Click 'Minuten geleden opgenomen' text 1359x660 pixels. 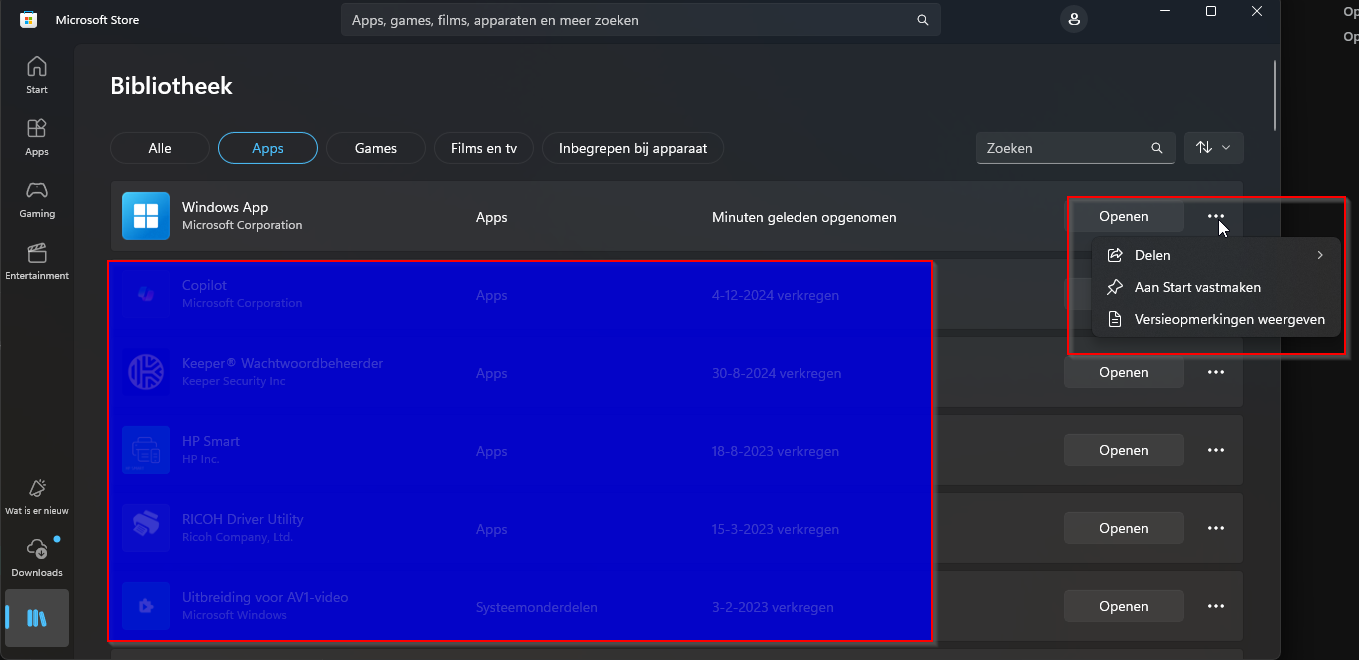pyautogui.click(x=804, y=217)
